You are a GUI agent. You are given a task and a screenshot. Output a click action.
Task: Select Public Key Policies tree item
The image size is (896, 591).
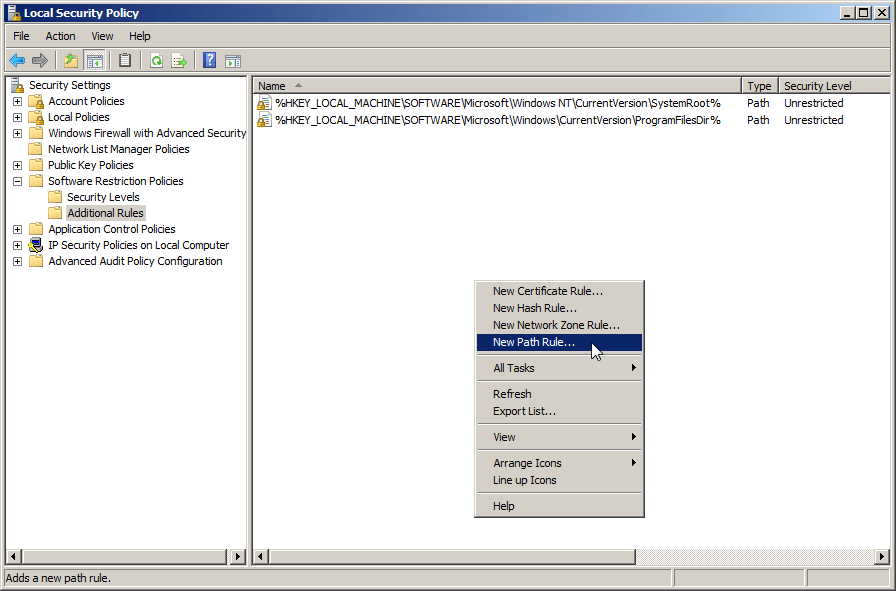point(91,165)
